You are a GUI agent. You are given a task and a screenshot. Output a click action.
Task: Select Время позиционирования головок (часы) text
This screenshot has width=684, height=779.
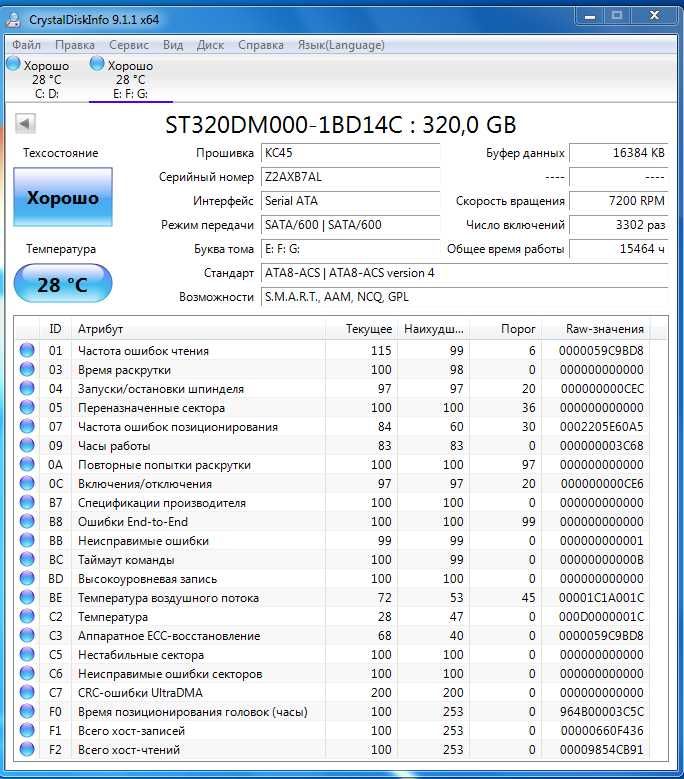[x=193, y=712]
